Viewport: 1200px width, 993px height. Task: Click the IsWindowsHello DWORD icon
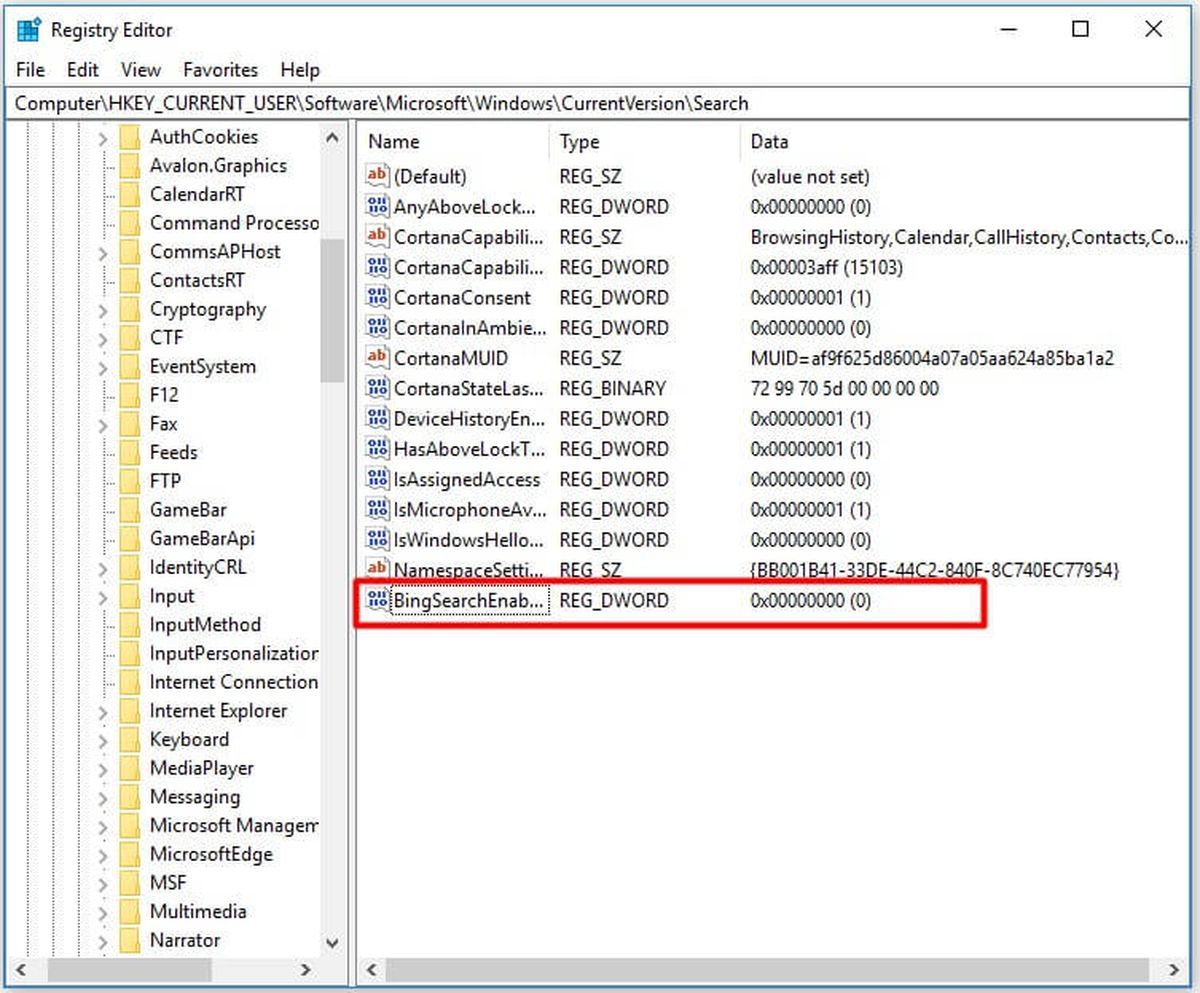click(377, 539)
